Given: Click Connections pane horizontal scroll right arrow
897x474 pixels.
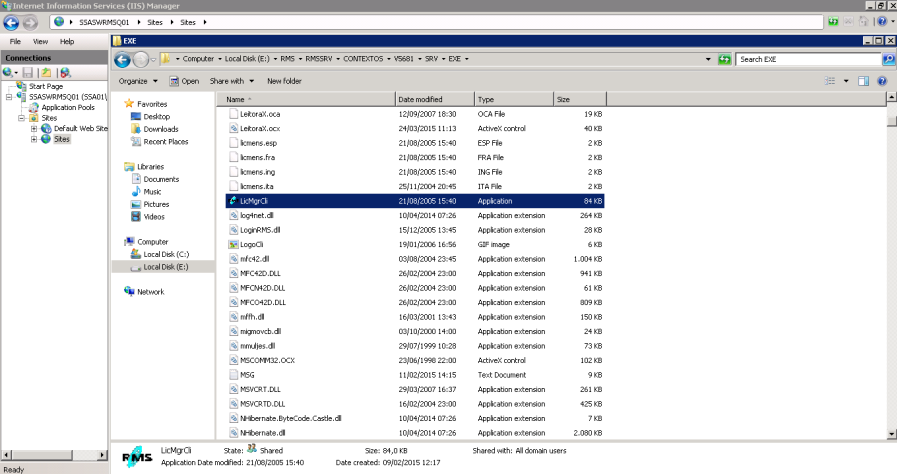Looking at the screenshot, I should coord(102,455).
